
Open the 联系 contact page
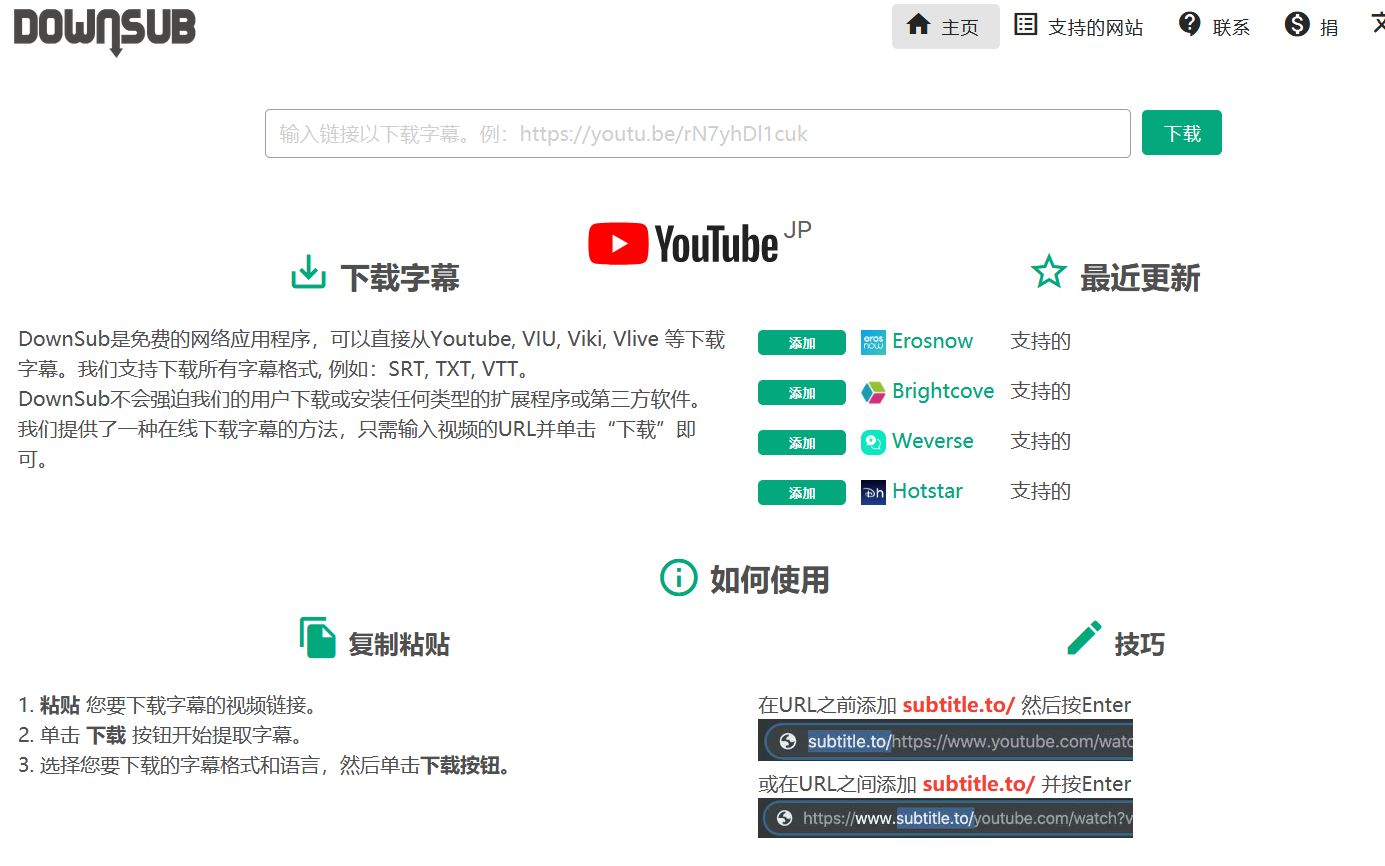(1215, 26)
